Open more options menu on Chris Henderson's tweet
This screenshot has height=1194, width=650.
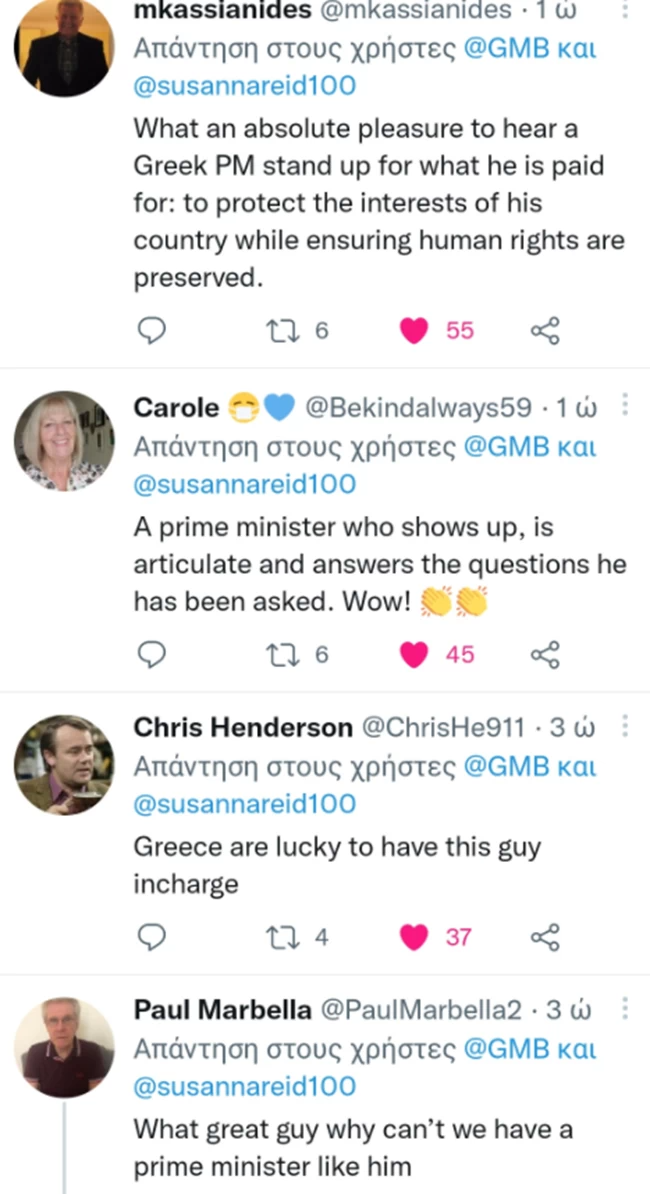[625, 726]
